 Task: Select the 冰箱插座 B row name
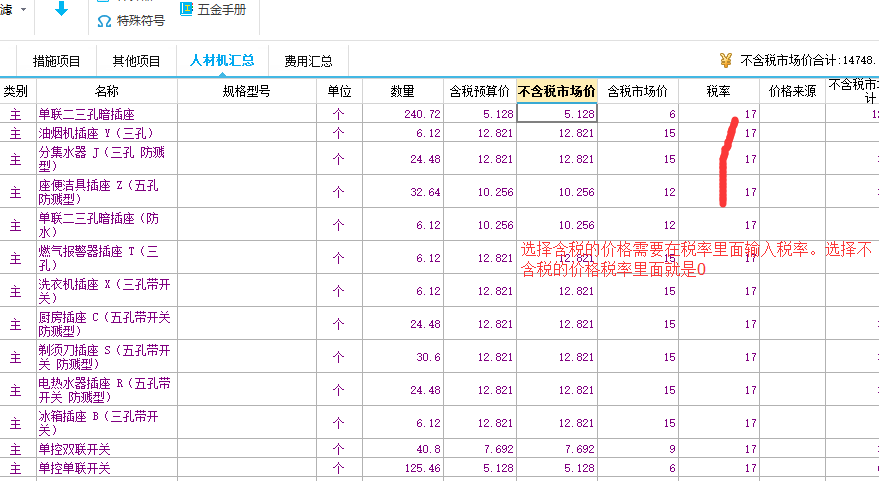[107, 423]
